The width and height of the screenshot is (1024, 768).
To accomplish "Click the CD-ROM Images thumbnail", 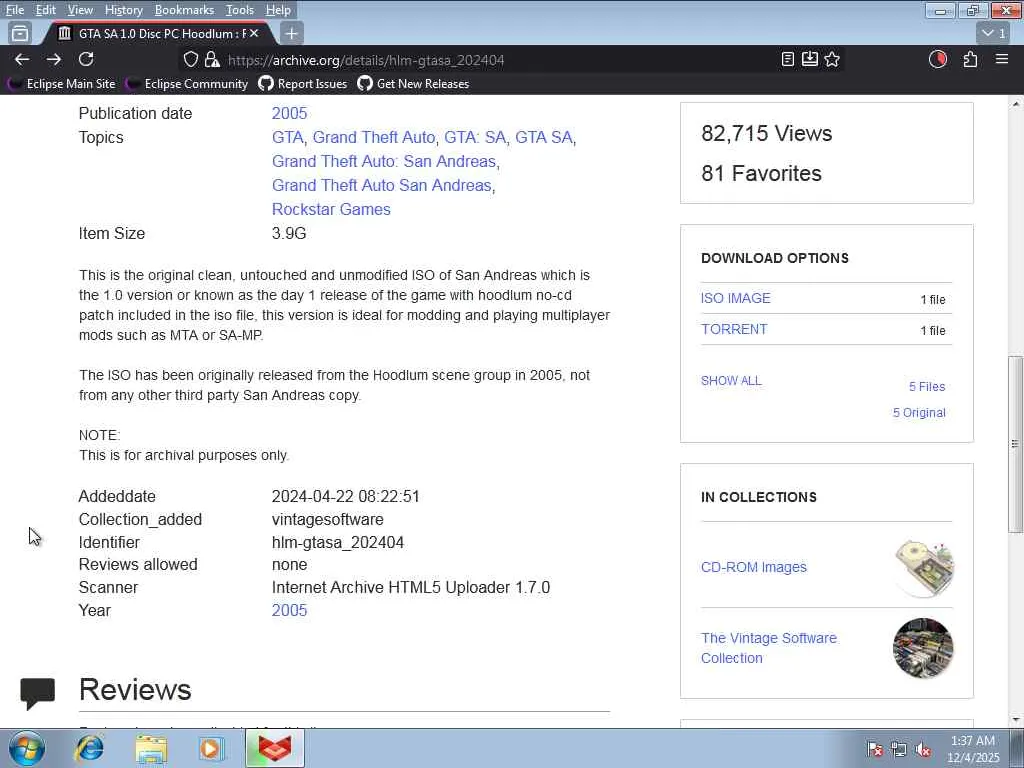I will 923,568.
